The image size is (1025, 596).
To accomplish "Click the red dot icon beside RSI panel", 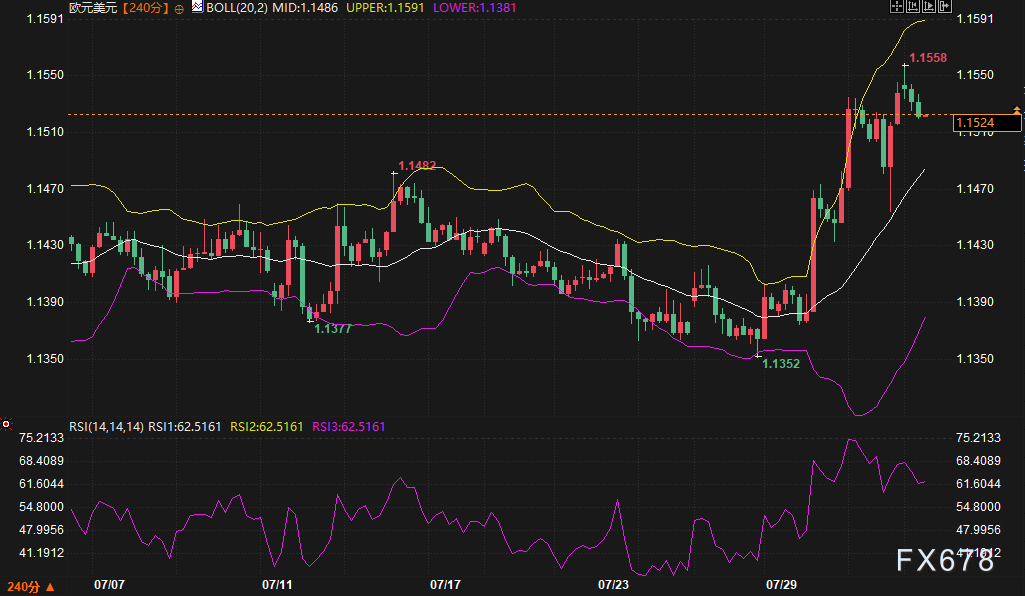I will point(6,424).
